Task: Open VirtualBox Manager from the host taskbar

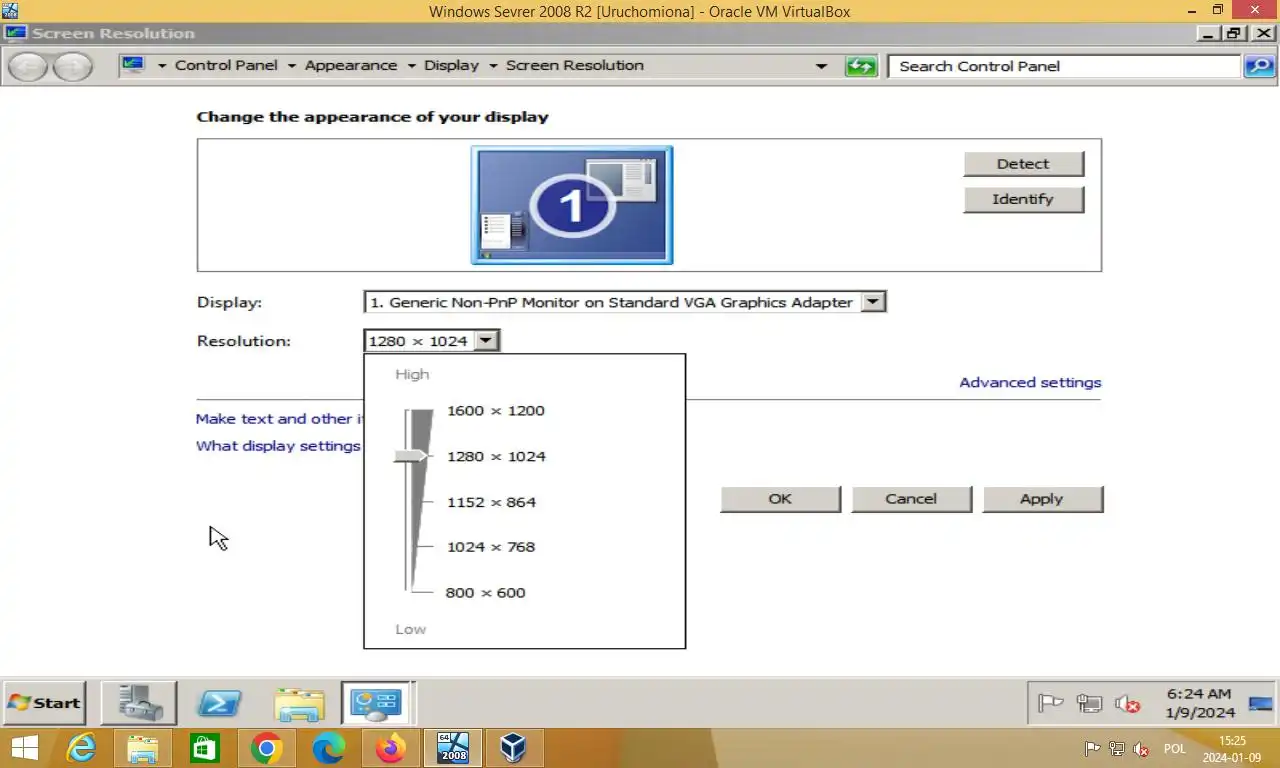Action: (514, 748)
